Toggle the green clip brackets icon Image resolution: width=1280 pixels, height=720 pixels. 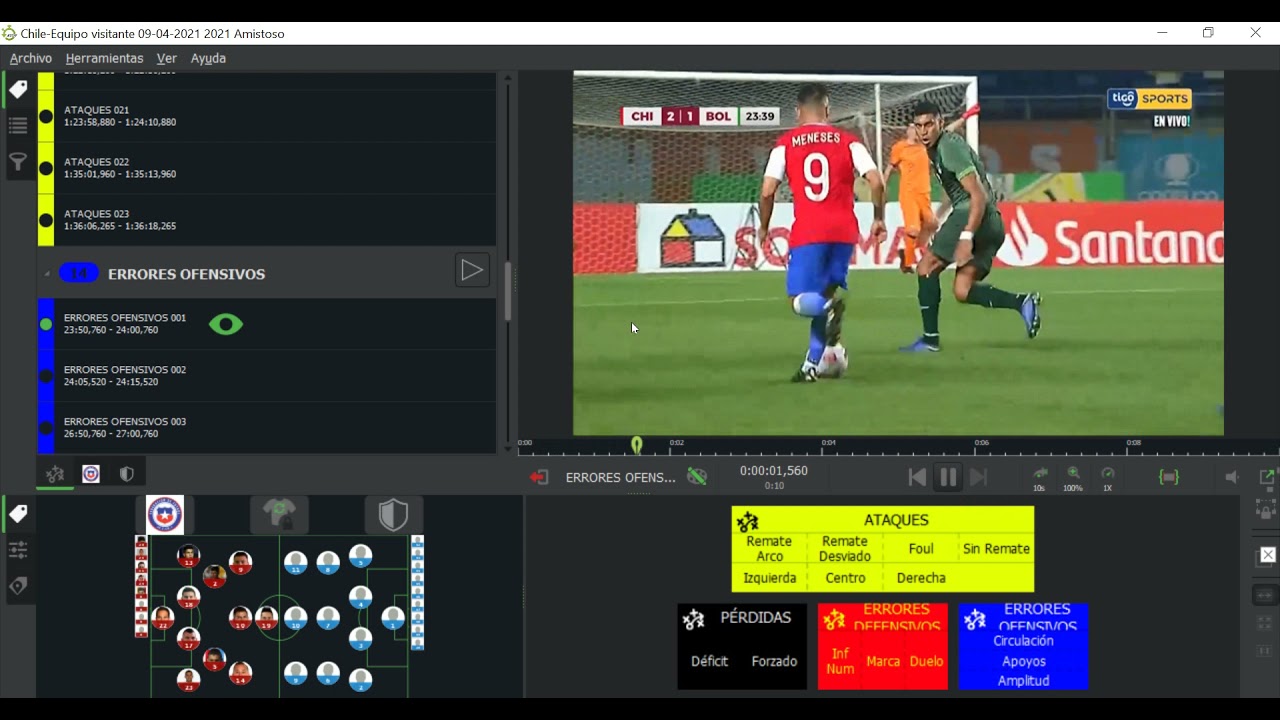[x=1169, y=477]
